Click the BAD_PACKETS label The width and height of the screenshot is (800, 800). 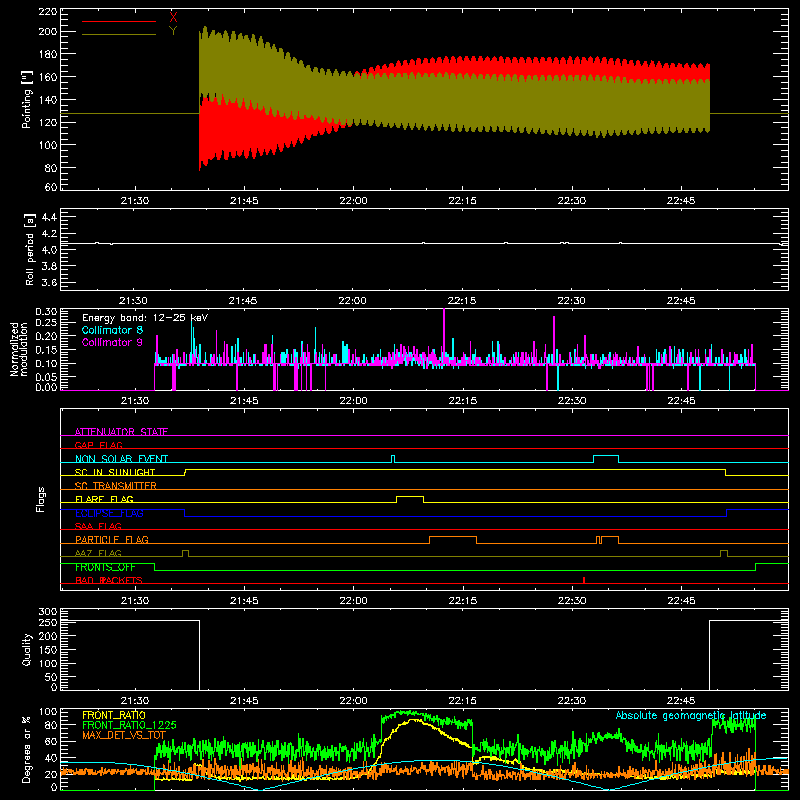click(x=109, y=580)
